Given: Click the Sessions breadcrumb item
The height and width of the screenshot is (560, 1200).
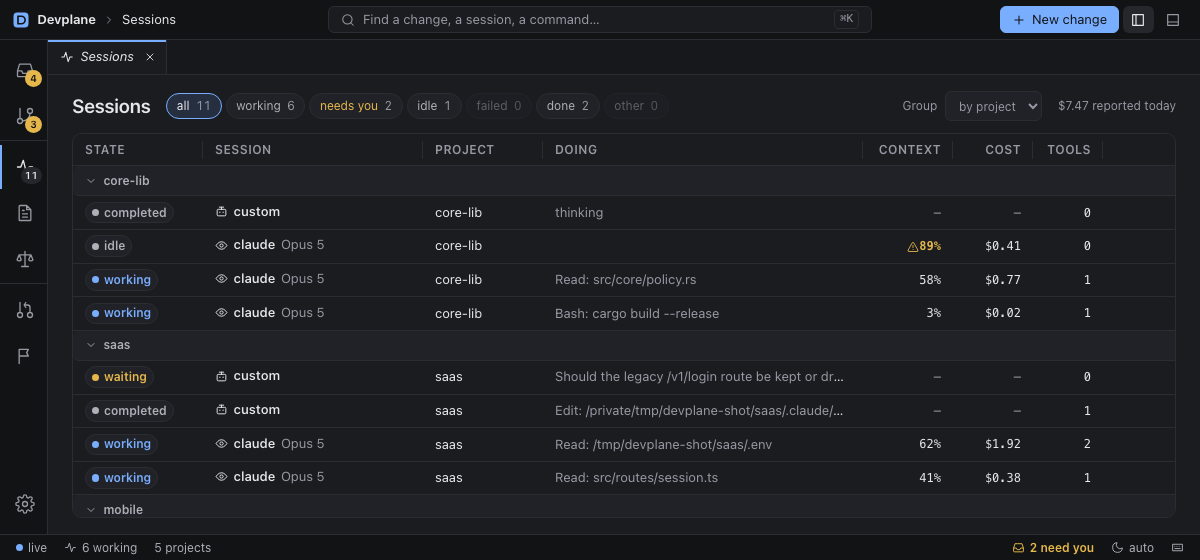Looking at the screenshot, I should tap(148, 19).
